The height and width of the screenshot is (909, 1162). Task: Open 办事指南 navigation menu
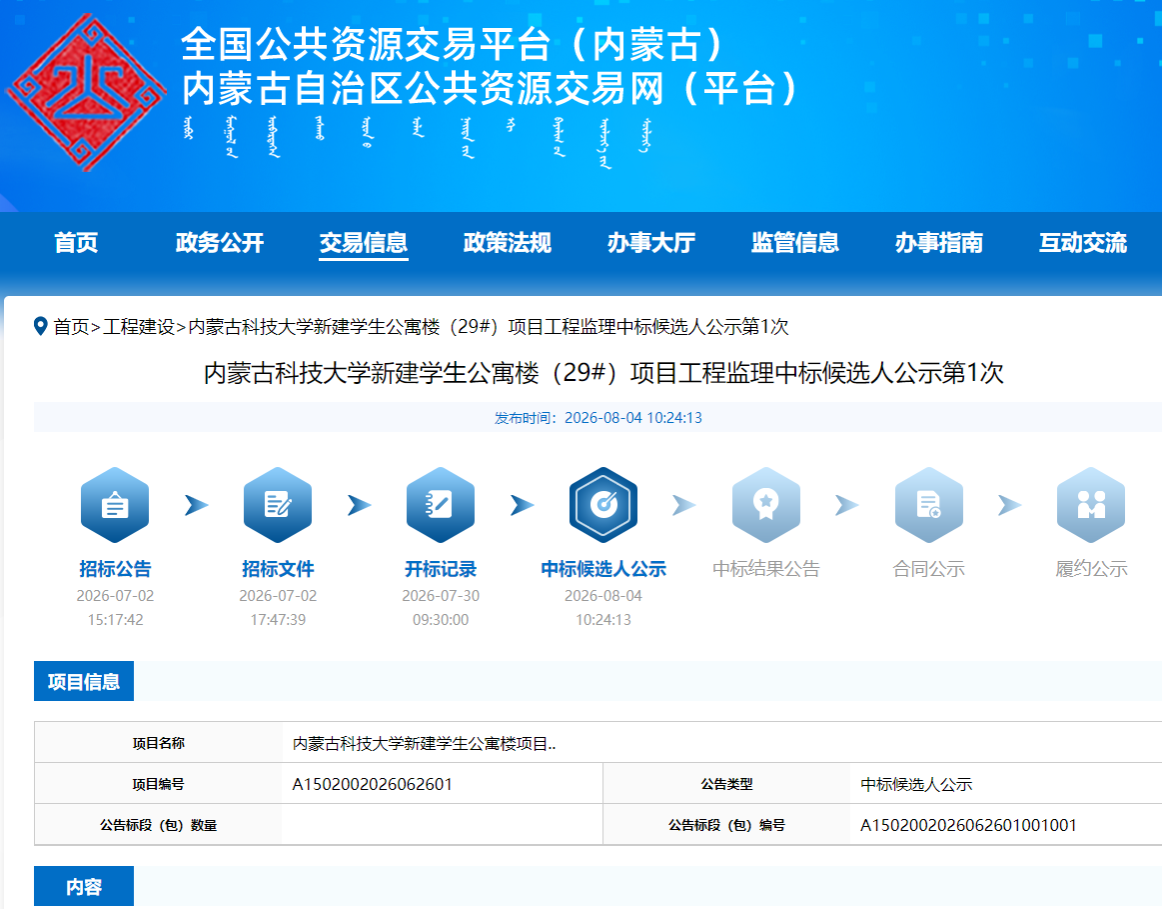point(938,242)
